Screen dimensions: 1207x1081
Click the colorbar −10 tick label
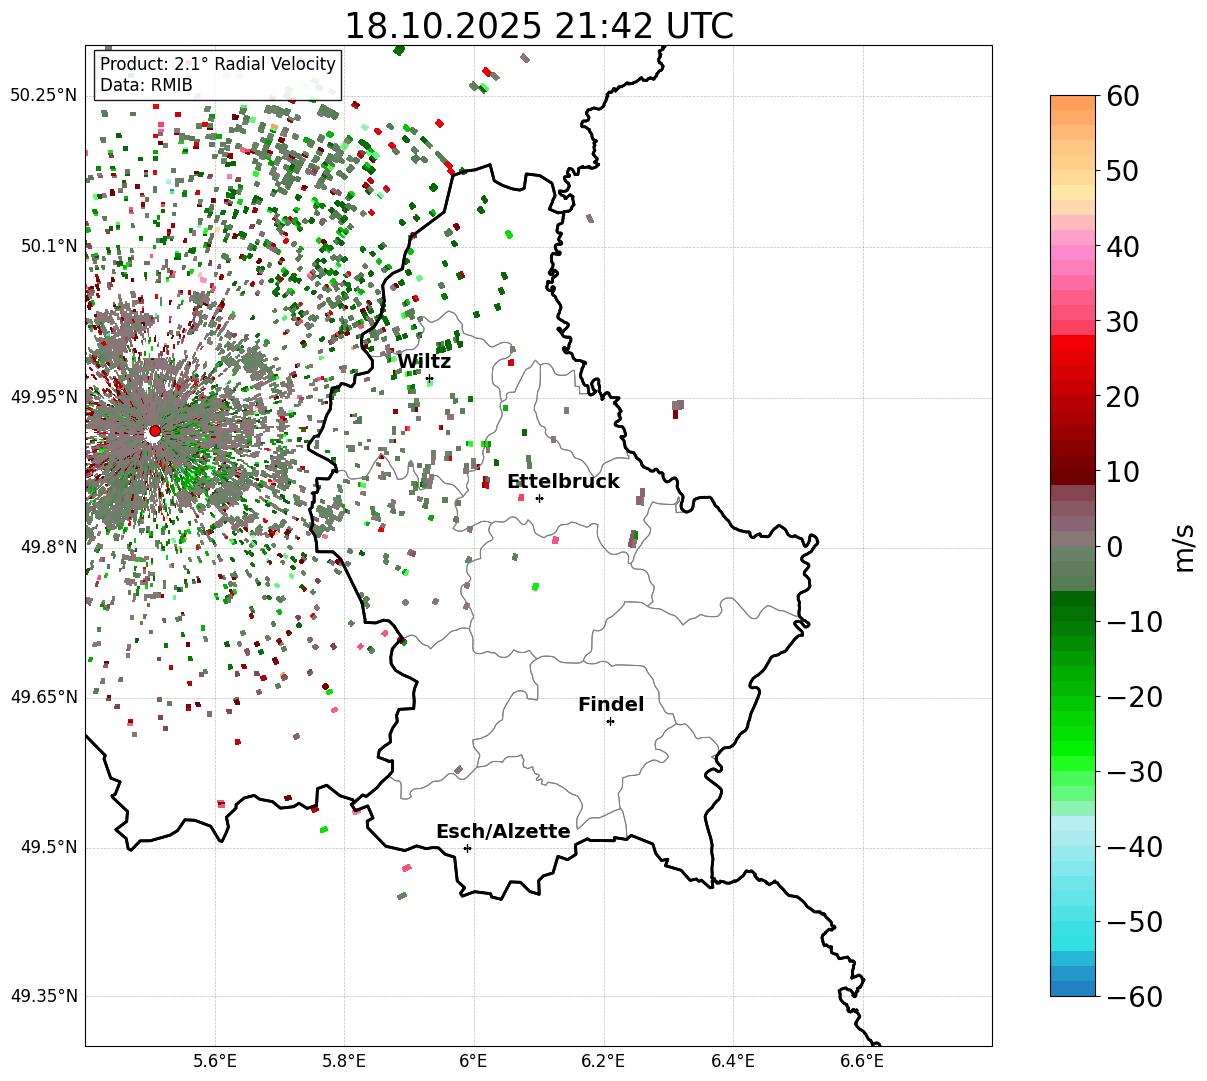(x=1134, y=622)
